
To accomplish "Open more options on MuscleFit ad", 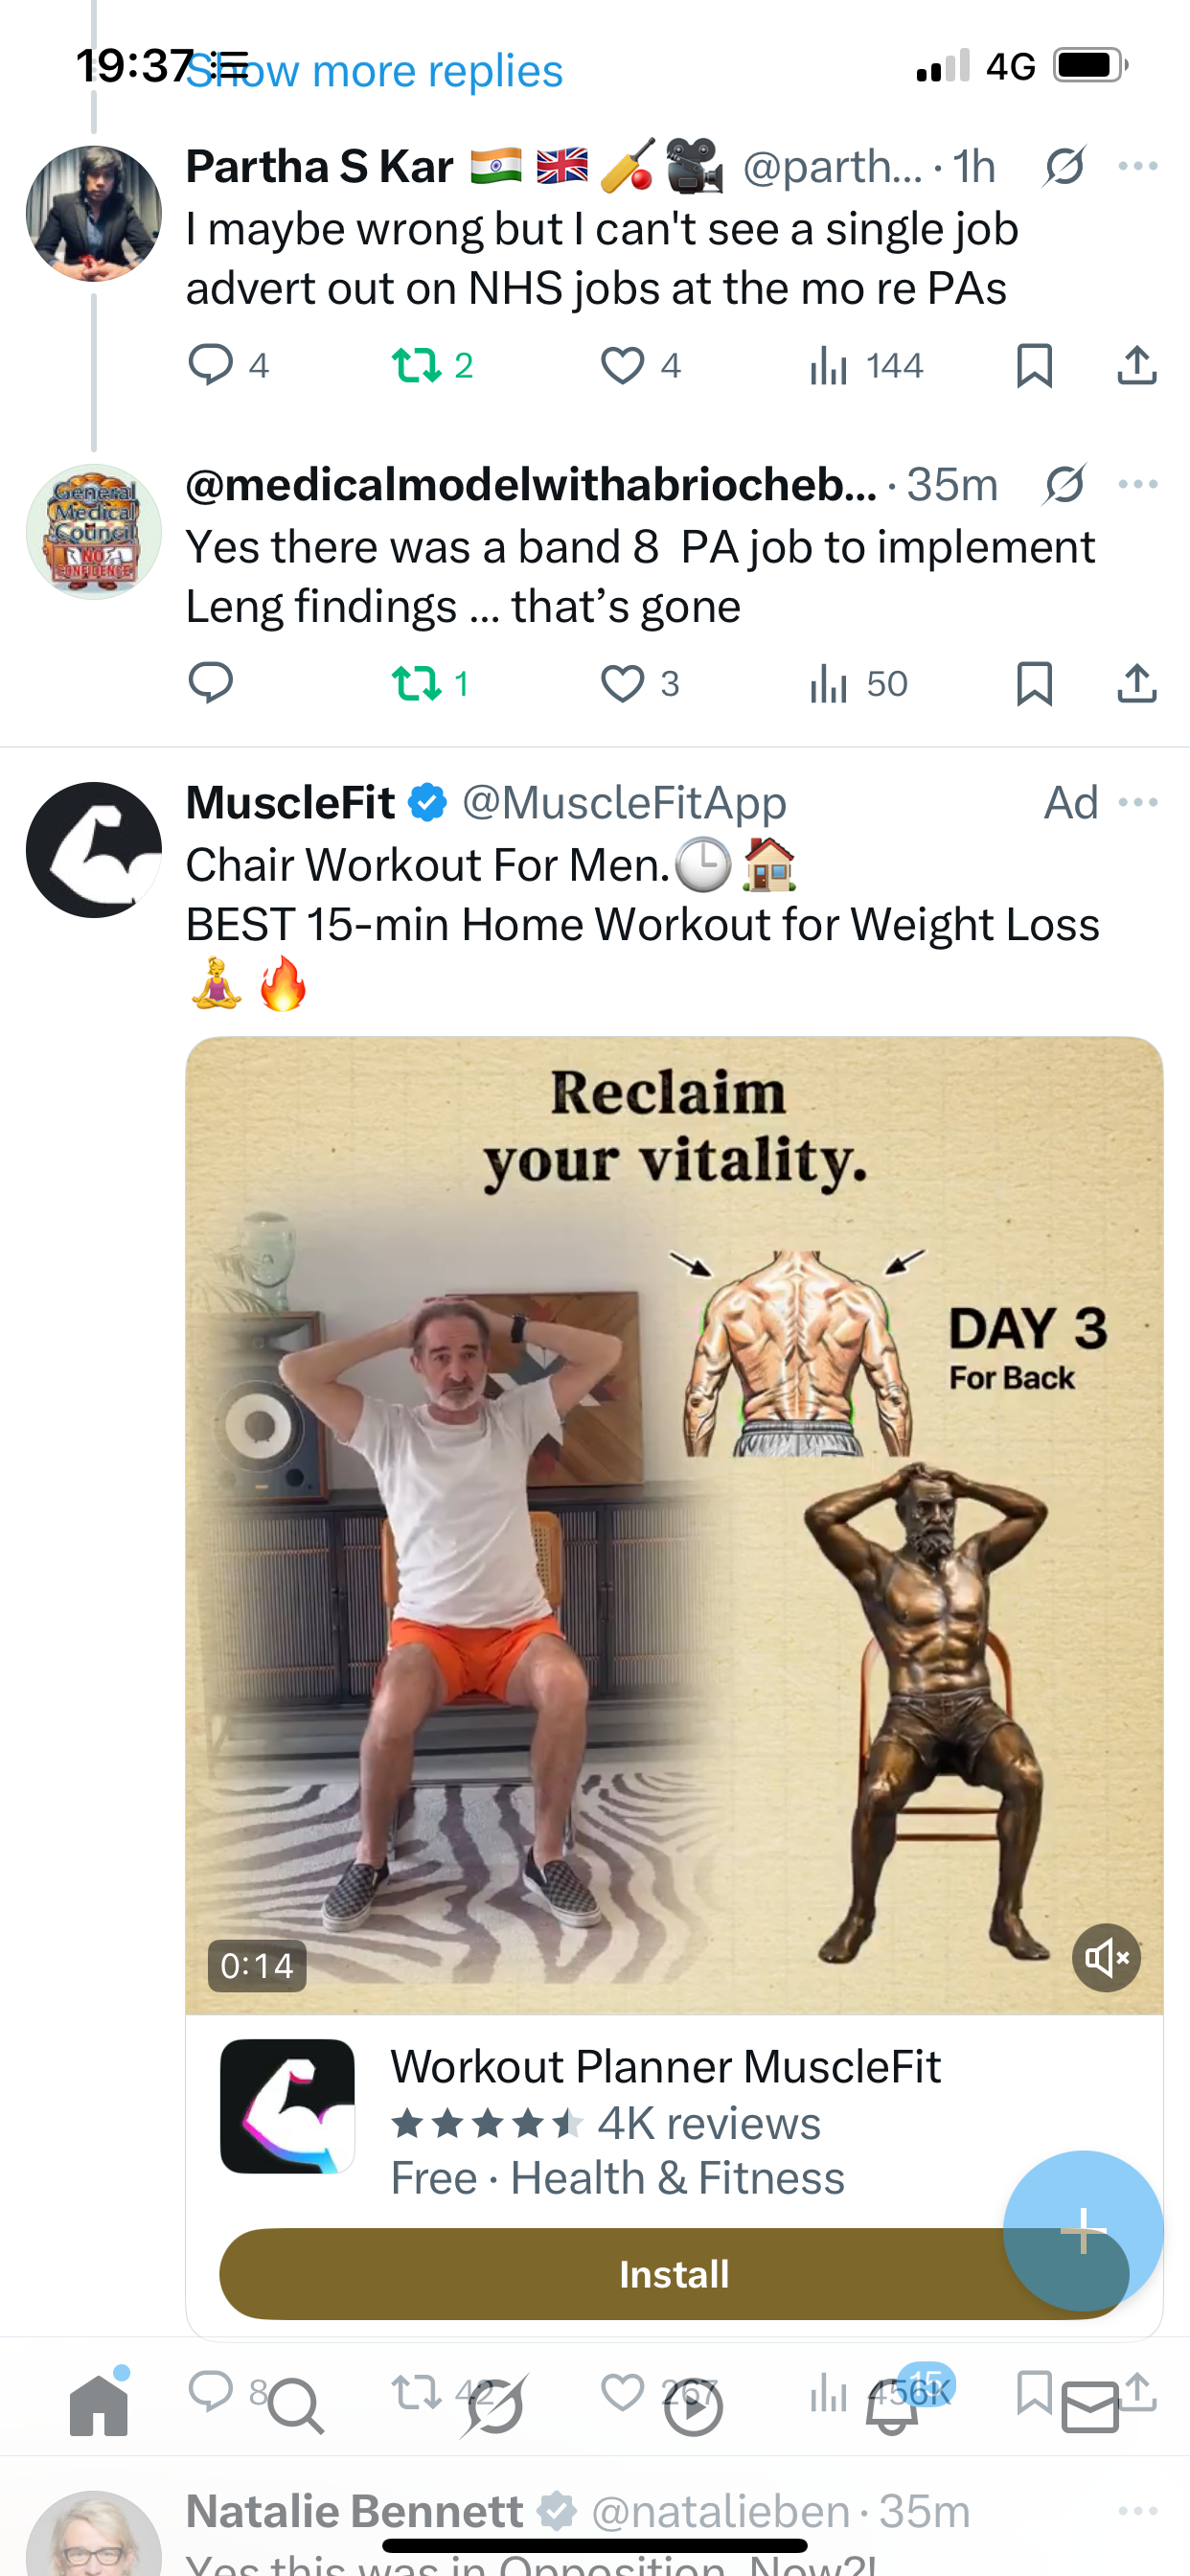I will tap(1138, 802).
